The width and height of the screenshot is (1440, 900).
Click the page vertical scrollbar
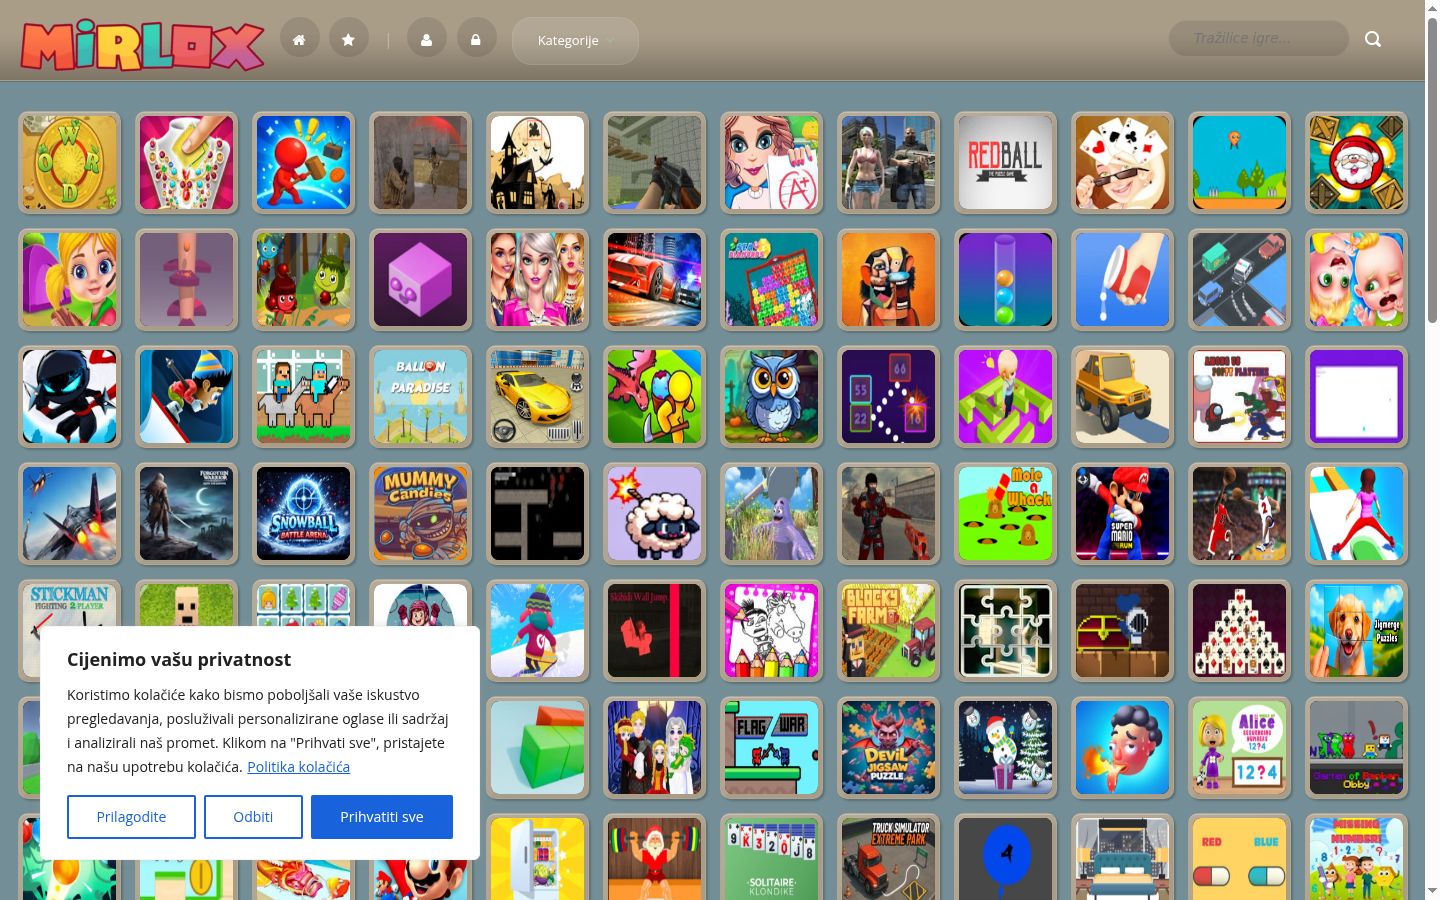(1432, 170)
